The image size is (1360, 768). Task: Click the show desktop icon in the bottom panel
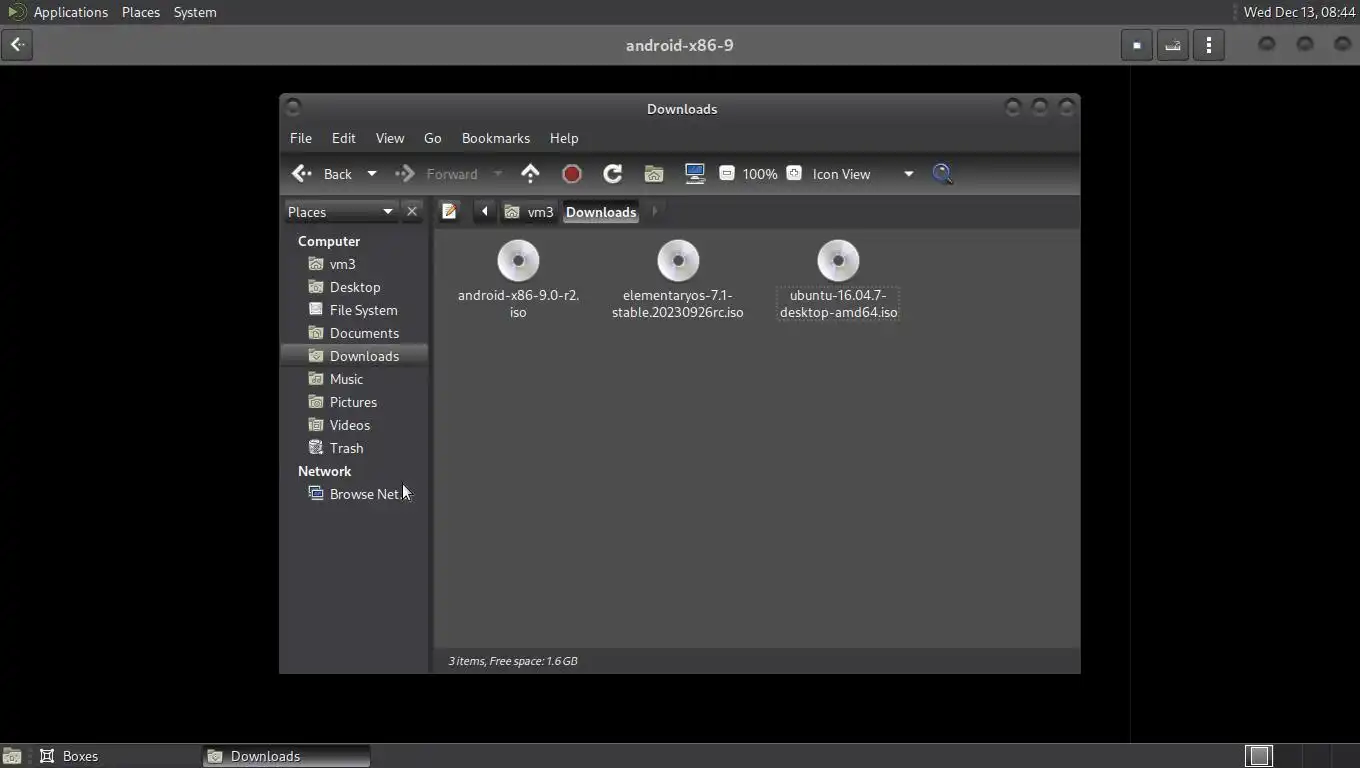[x=12, y=756]
